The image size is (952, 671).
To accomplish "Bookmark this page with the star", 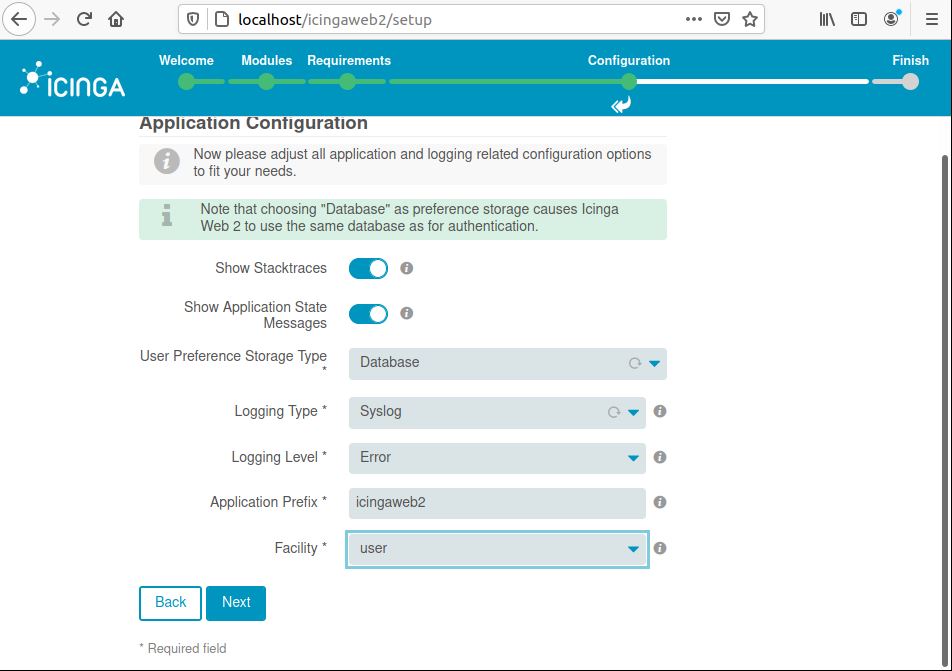I will (750, 19).
